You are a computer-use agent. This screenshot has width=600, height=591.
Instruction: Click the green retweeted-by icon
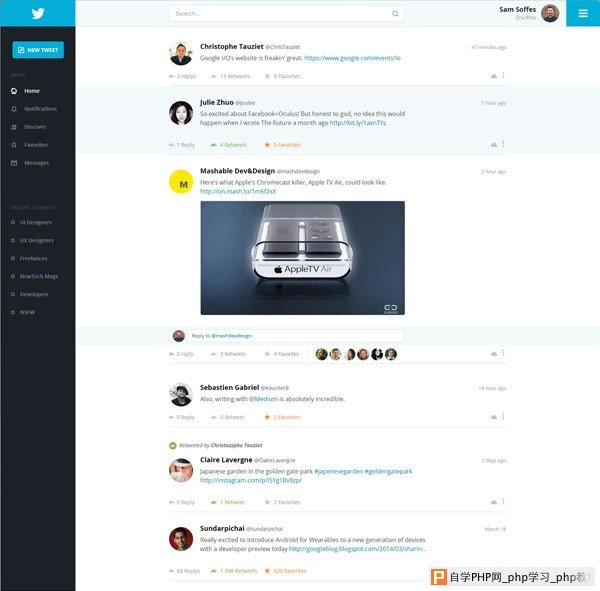tap(173, 446)
